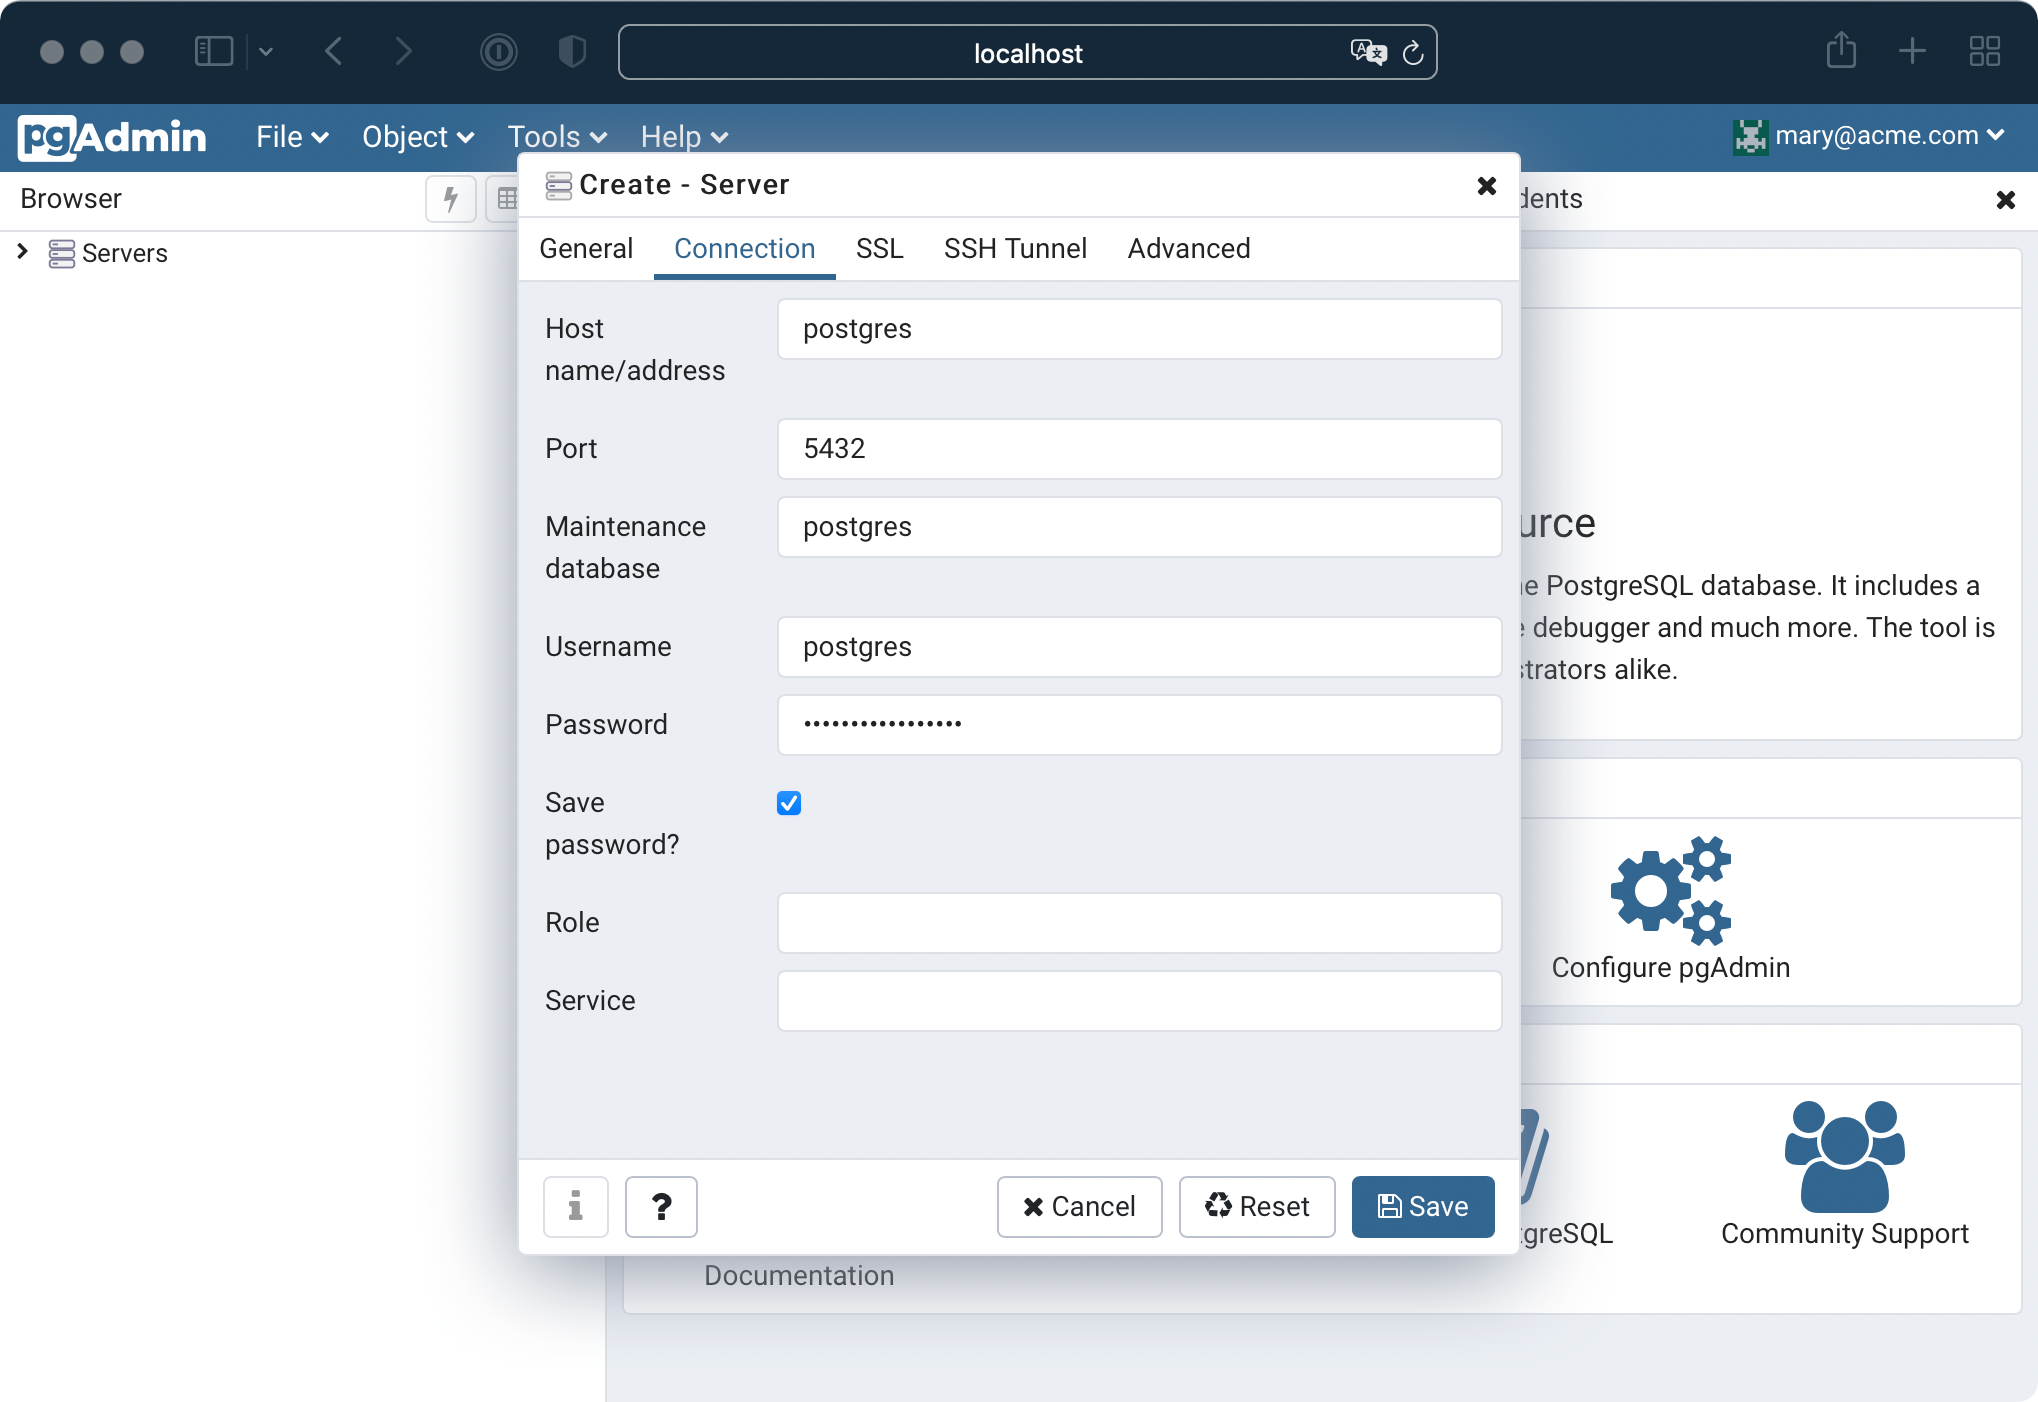Click the Host name/address field
The height and width of the screenshot is (1402, 2038).
click(x=1140, y=329)
